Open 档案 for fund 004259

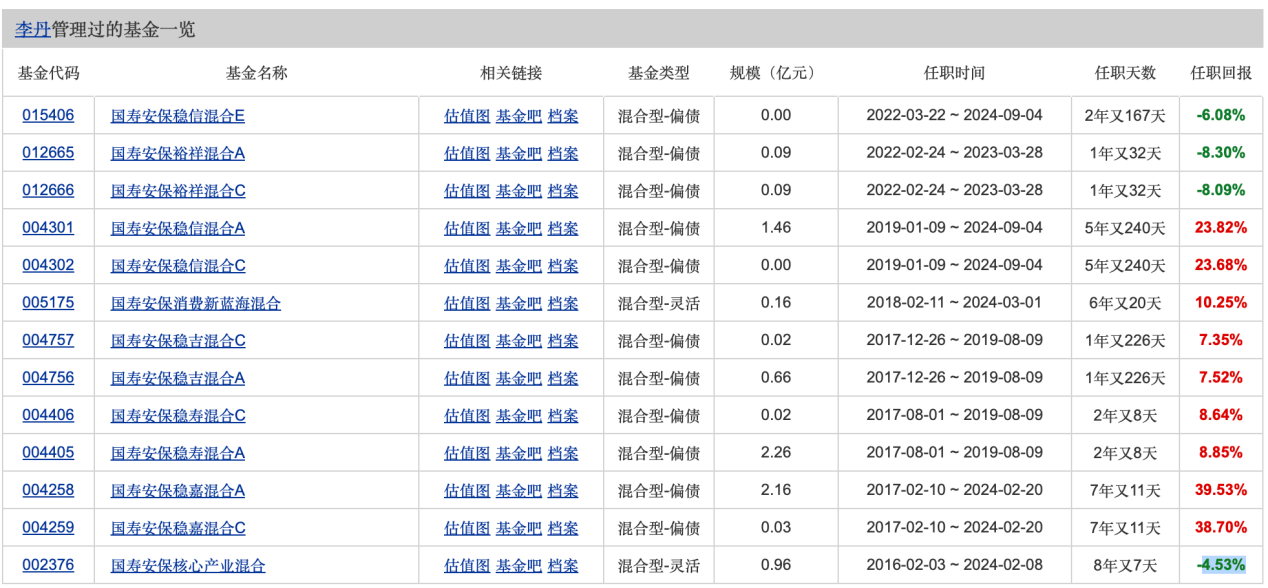pos(563,528)
